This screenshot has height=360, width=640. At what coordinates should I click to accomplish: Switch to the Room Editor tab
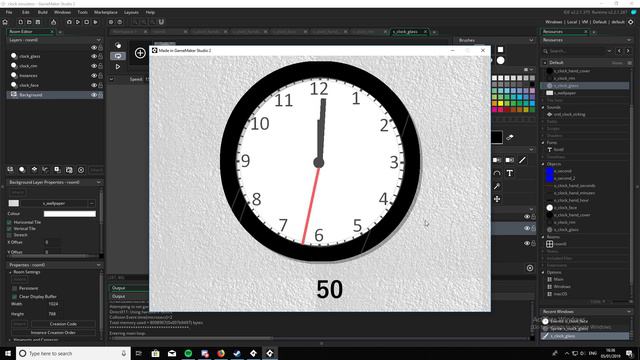(x=29, y=31)
